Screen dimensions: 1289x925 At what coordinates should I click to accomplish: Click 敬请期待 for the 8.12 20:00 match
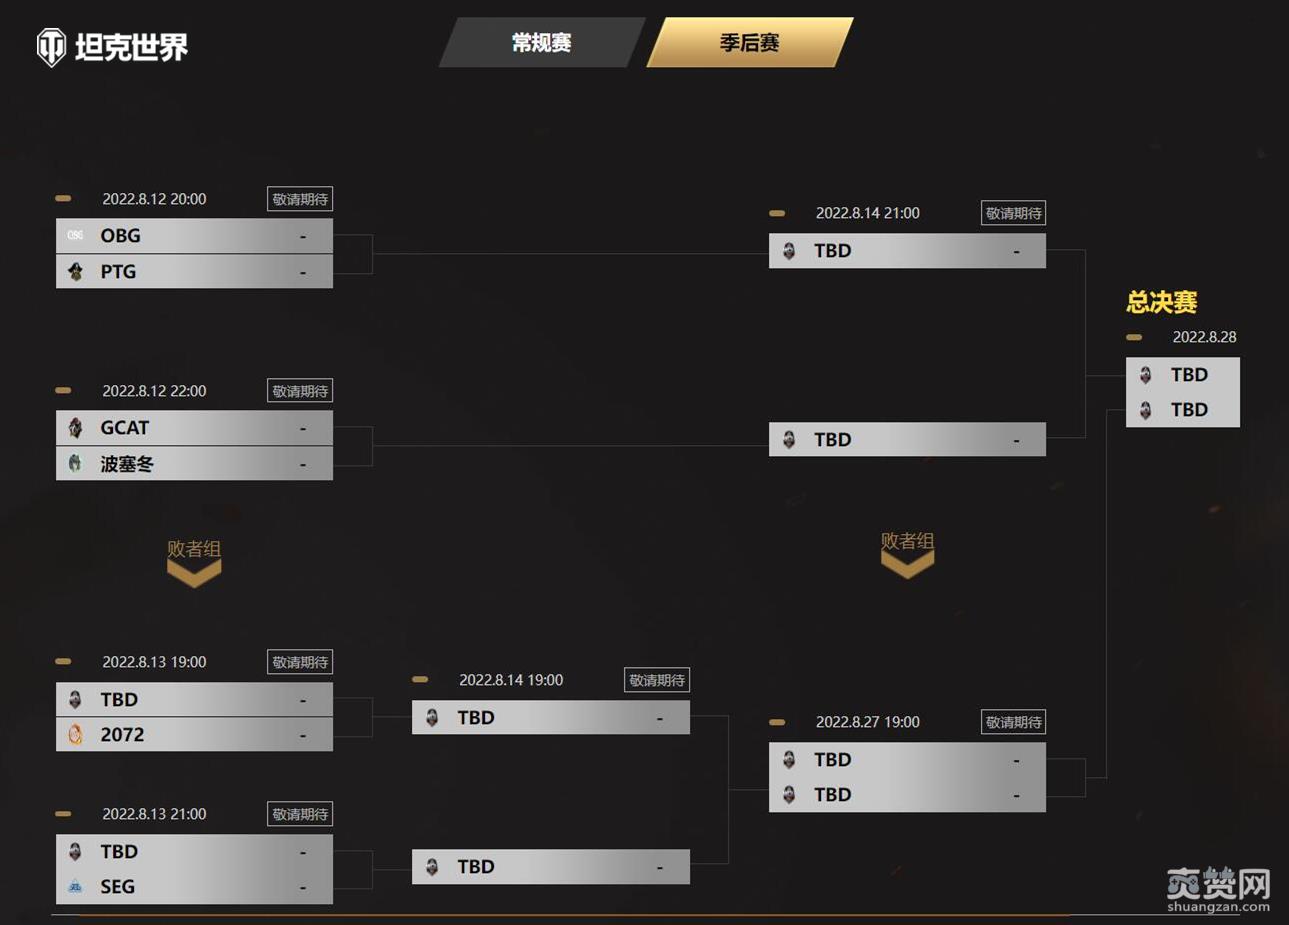pyautogui.click(x=300, y=199)
